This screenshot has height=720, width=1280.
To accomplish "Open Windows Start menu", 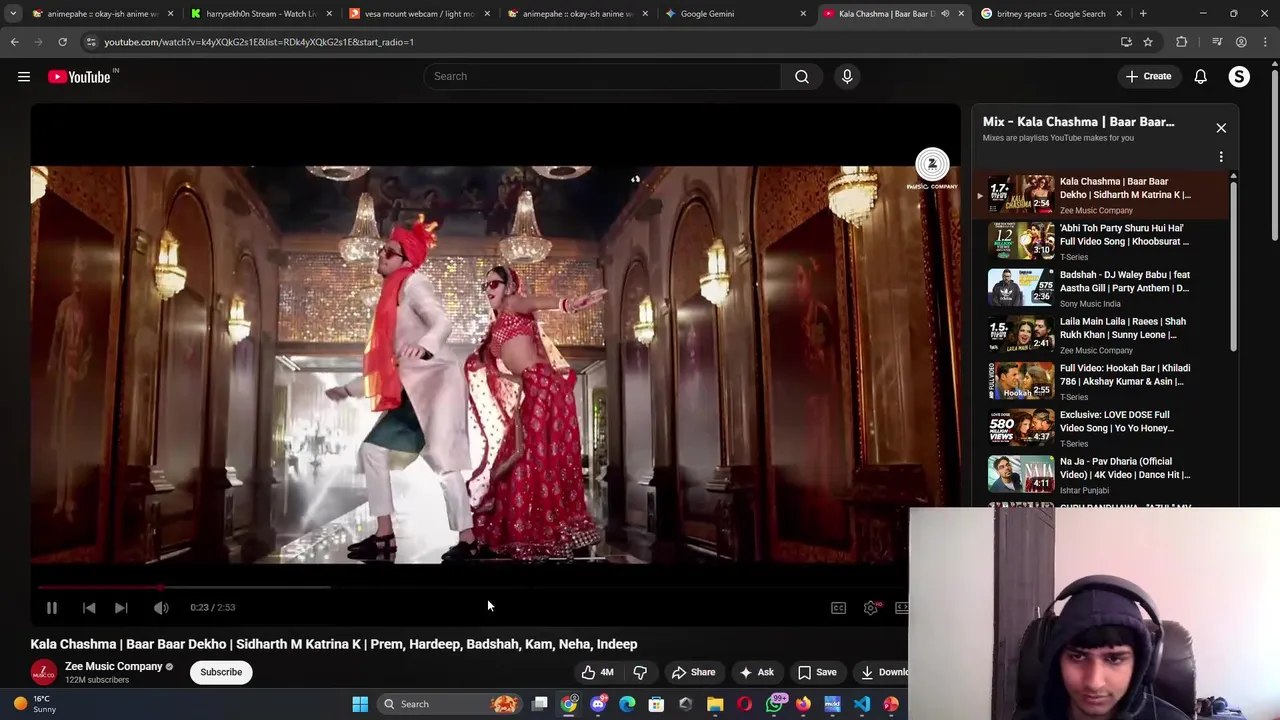I will pyautogui.click(x=360, y=704).
